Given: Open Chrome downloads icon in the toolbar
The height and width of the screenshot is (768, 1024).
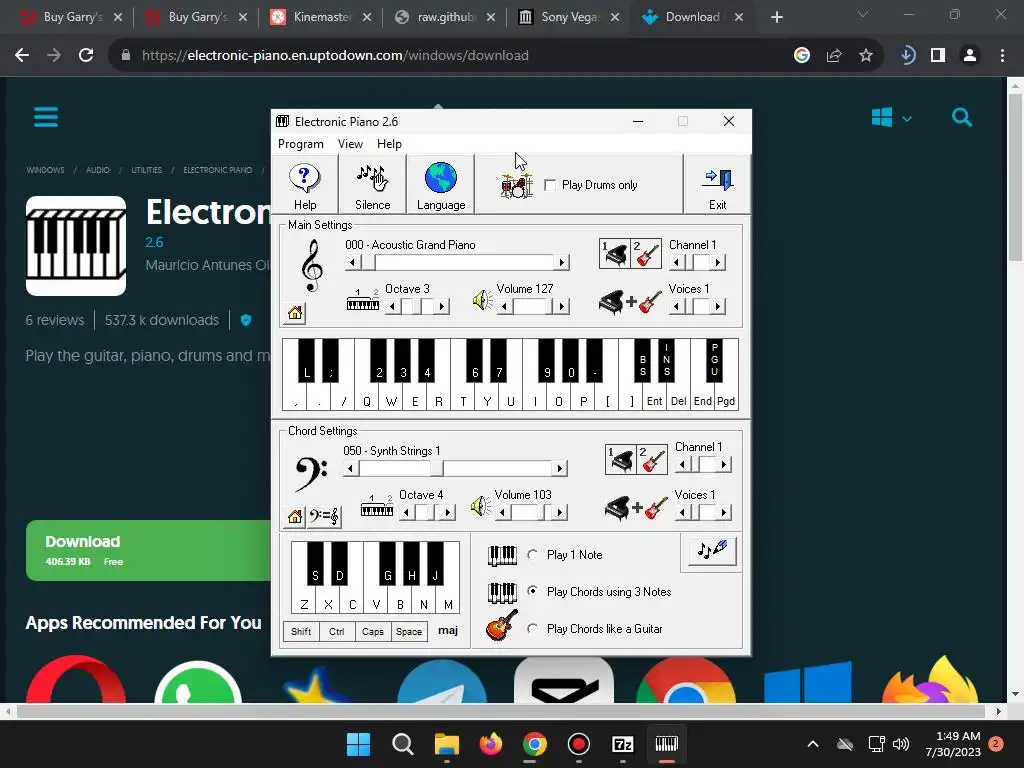Looking at the screenshot, I should [x=907, y=56].
